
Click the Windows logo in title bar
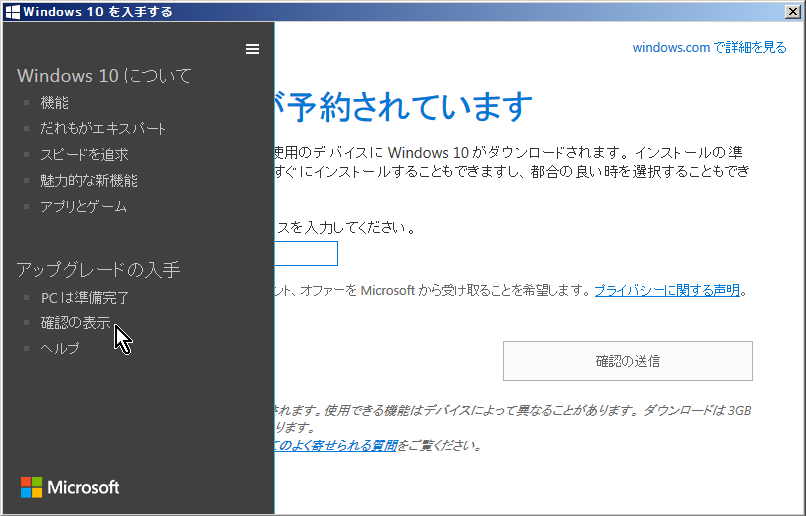point(13,11)
